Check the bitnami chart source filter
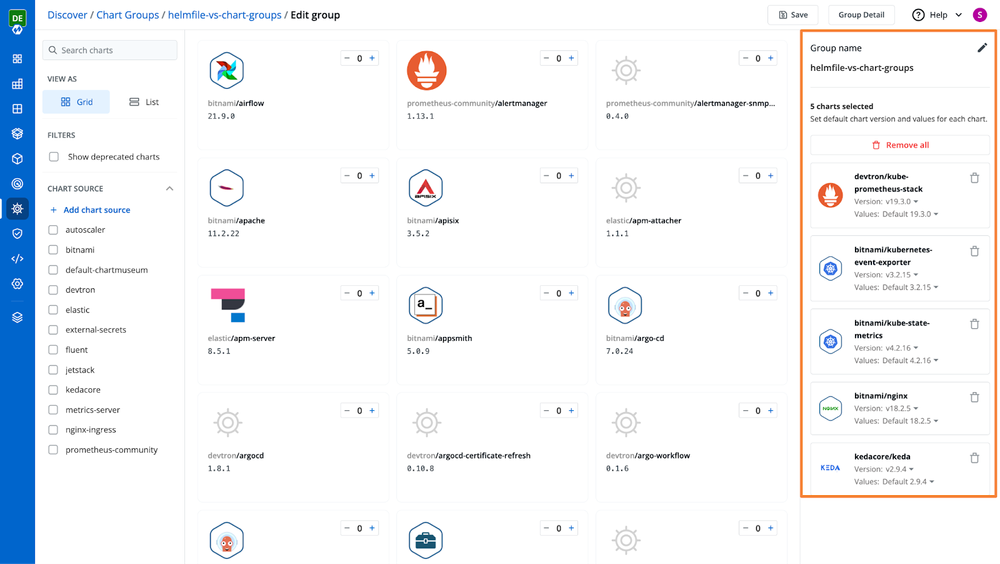 coord(54,250)
